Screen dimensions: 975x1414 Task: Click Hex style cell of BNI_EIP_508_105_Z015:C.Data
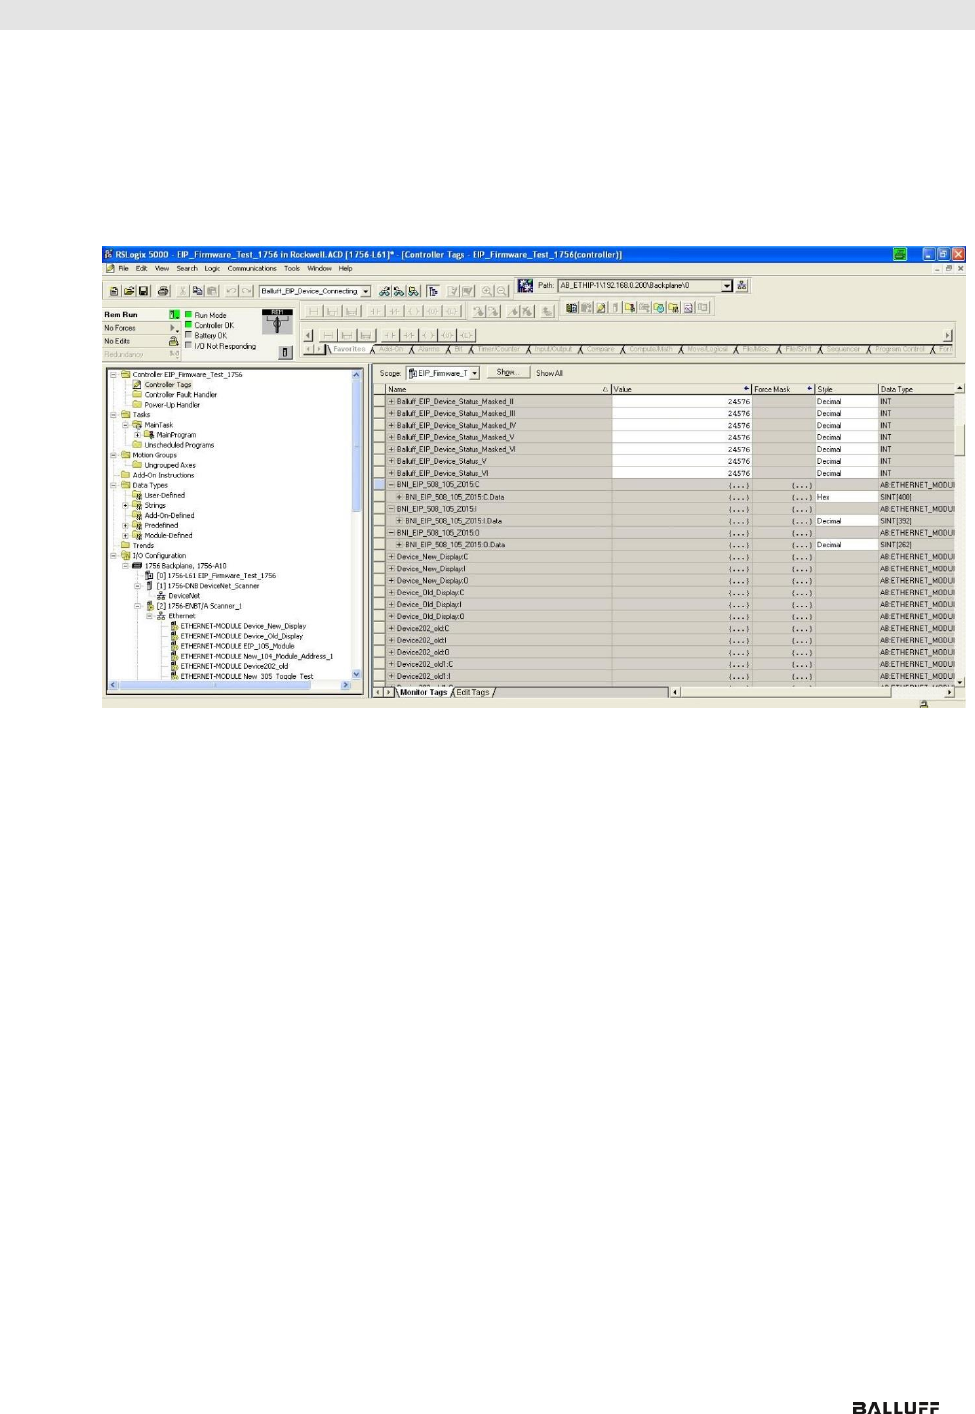point(846,497)
